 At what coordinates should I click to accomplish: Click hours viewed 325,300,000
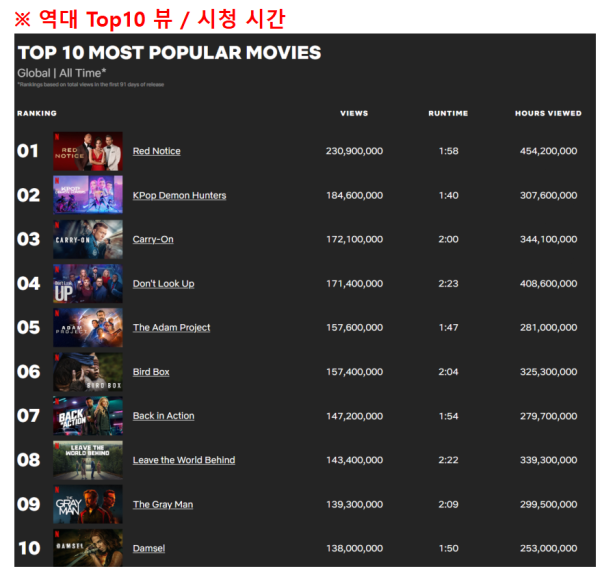[548, 372]
